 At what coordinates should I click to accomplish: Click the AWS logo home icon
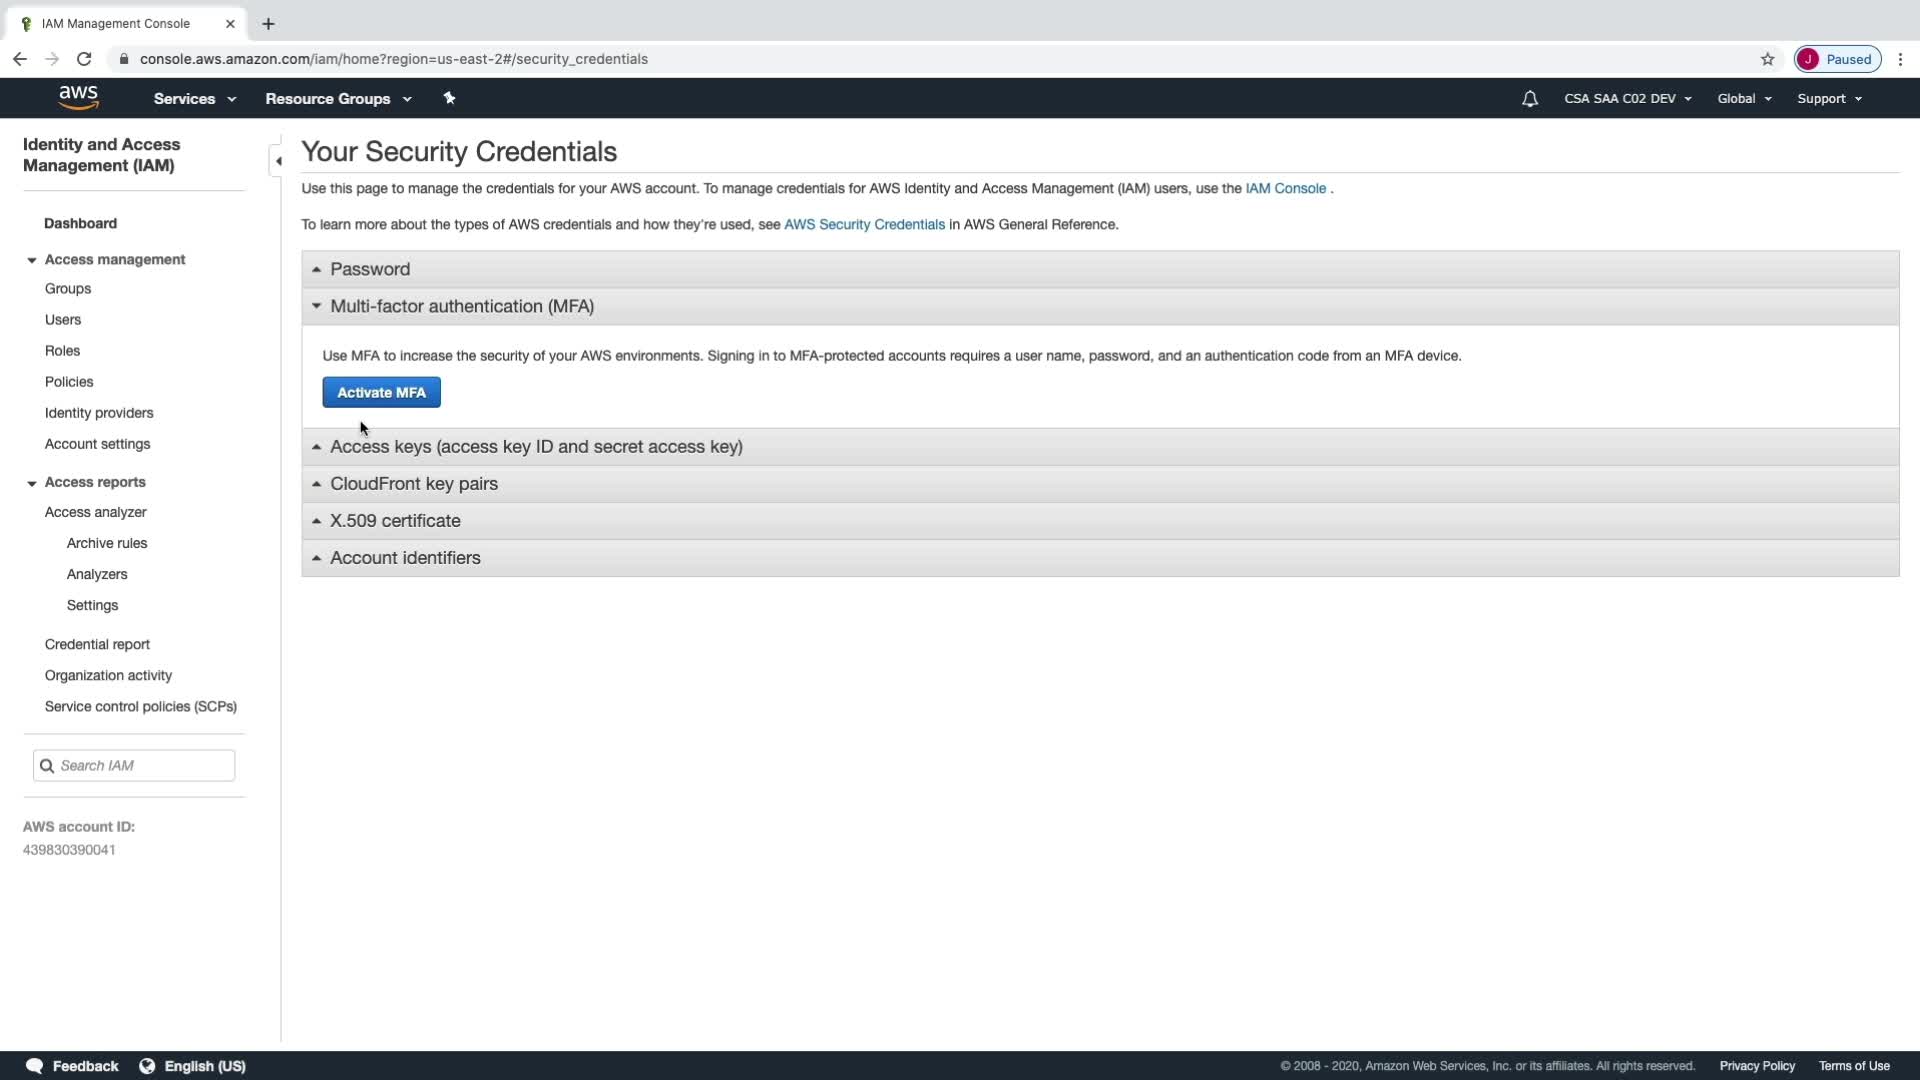pos(78,98)
